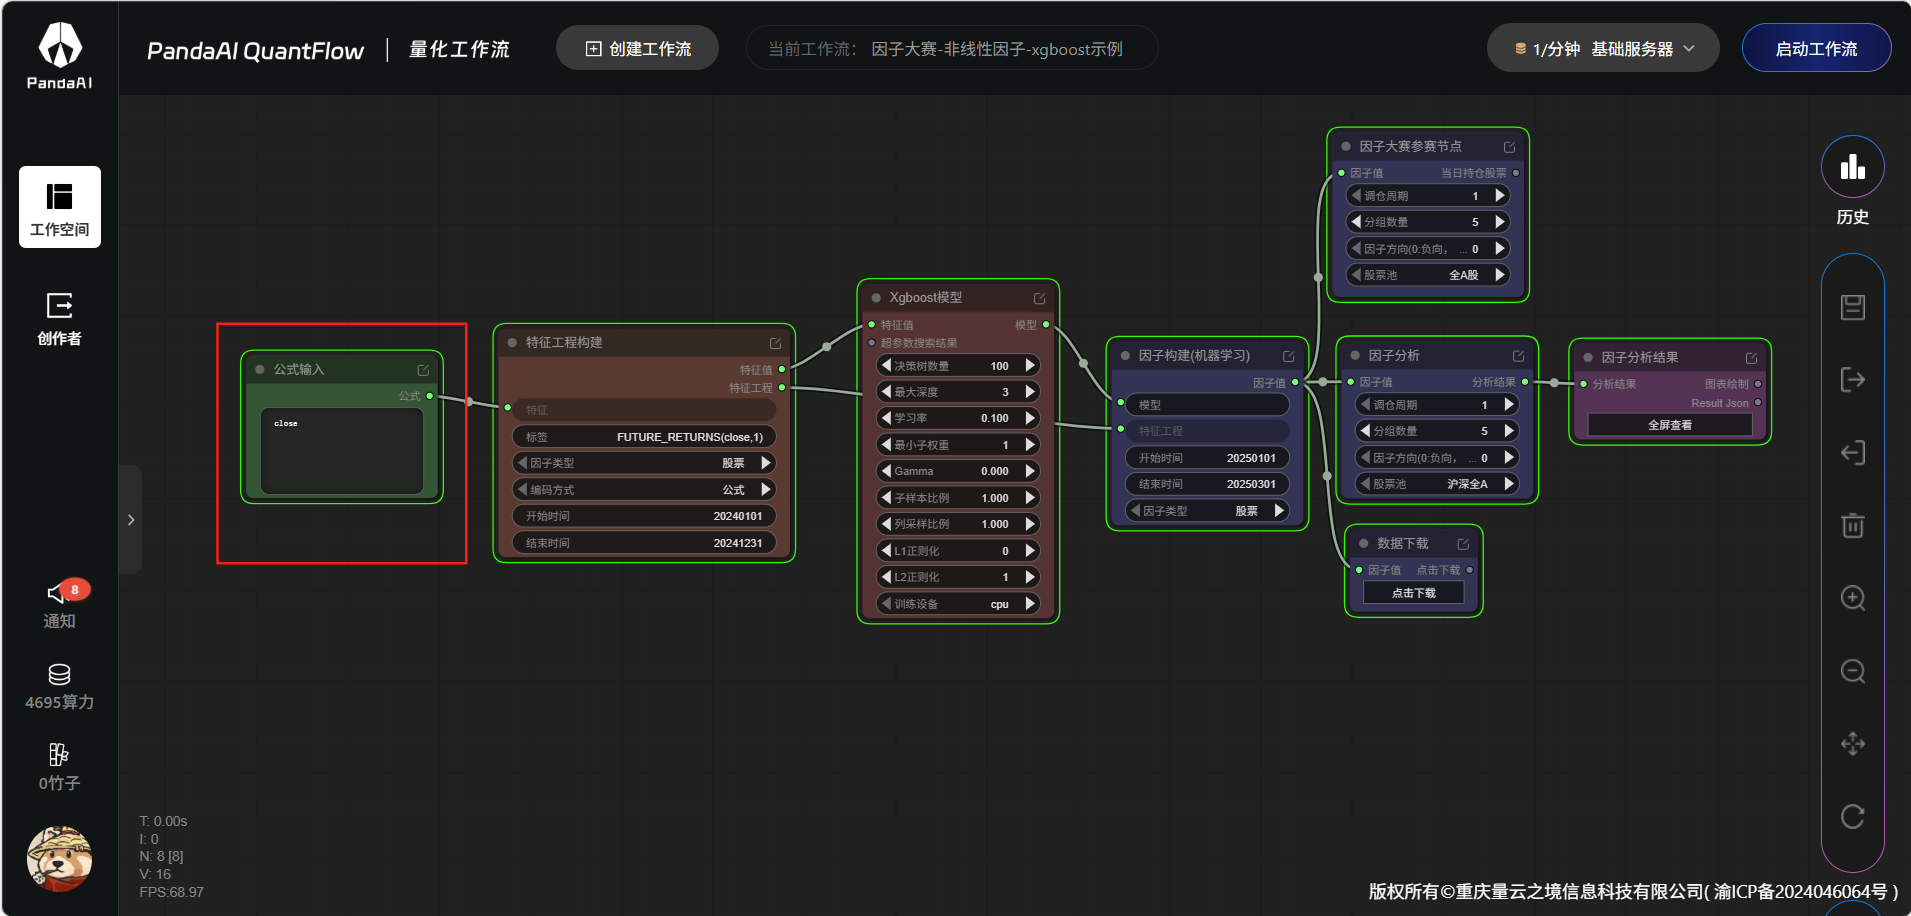The width and height of the screenshot is (1911, 916).
Task: Click the 子样本比例 value field
Action: pyautogui.click(x=958, y=498)
